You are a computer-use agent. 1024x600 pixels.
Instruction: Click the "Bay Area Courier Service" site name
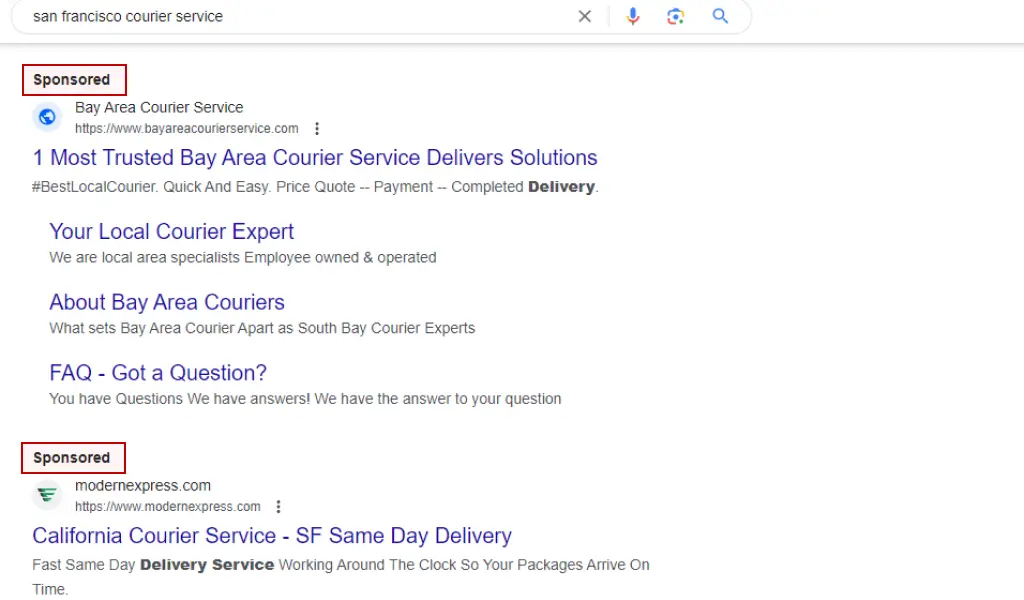click(159, 107)
